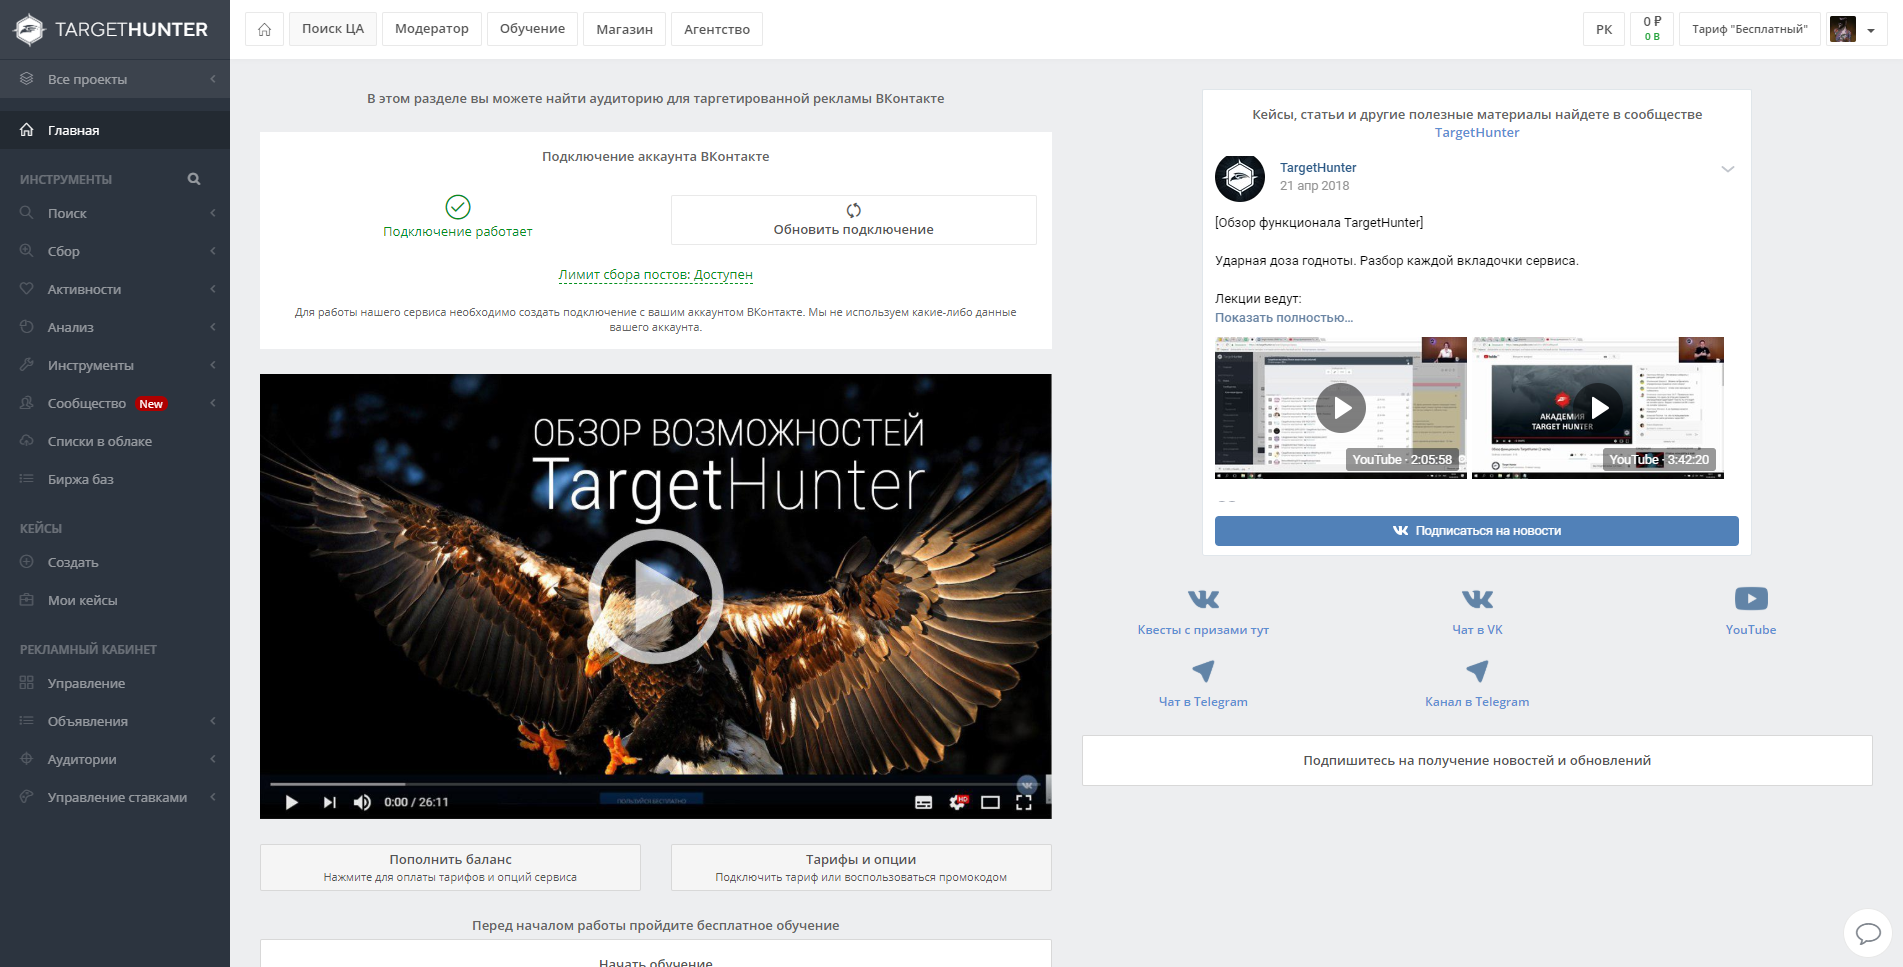Open the Обучение tab
1903x967 pixels.
tap(532, 29)
